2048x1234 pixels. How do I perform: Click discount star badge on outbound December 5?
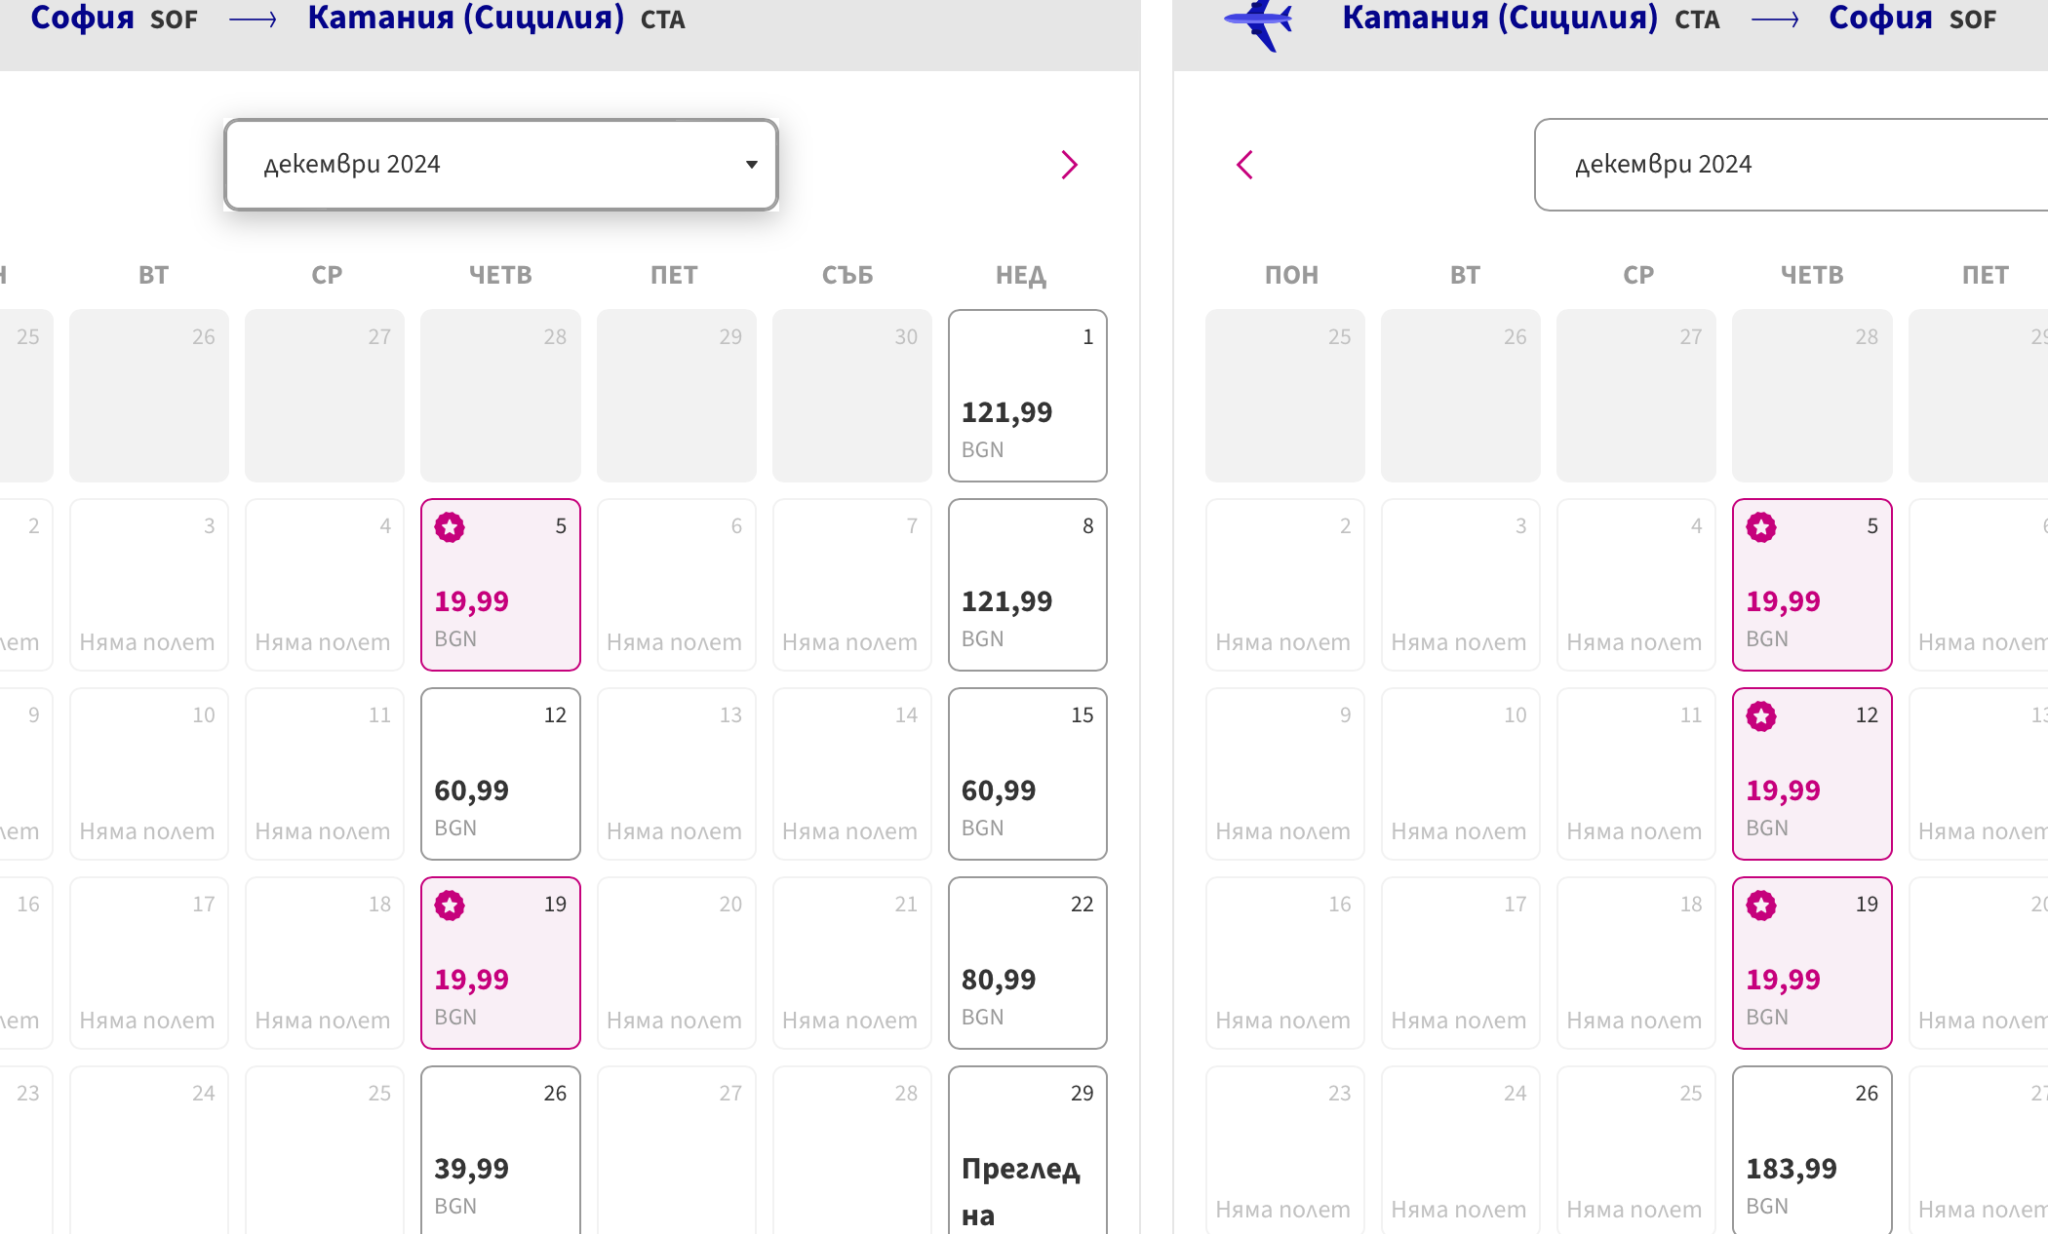coord(450,527)
